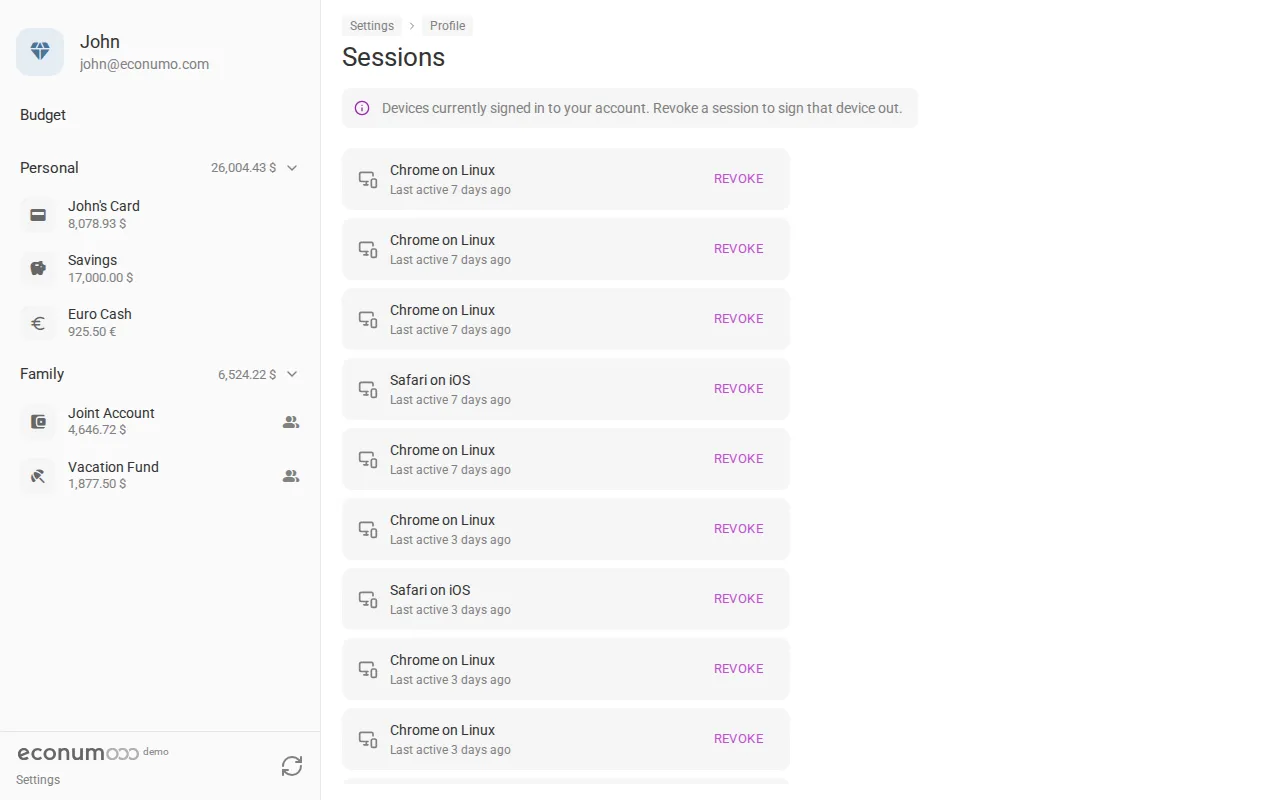Click device icon of Safari session active 7 days ago
1280x800 pixels.
(368, 389)
